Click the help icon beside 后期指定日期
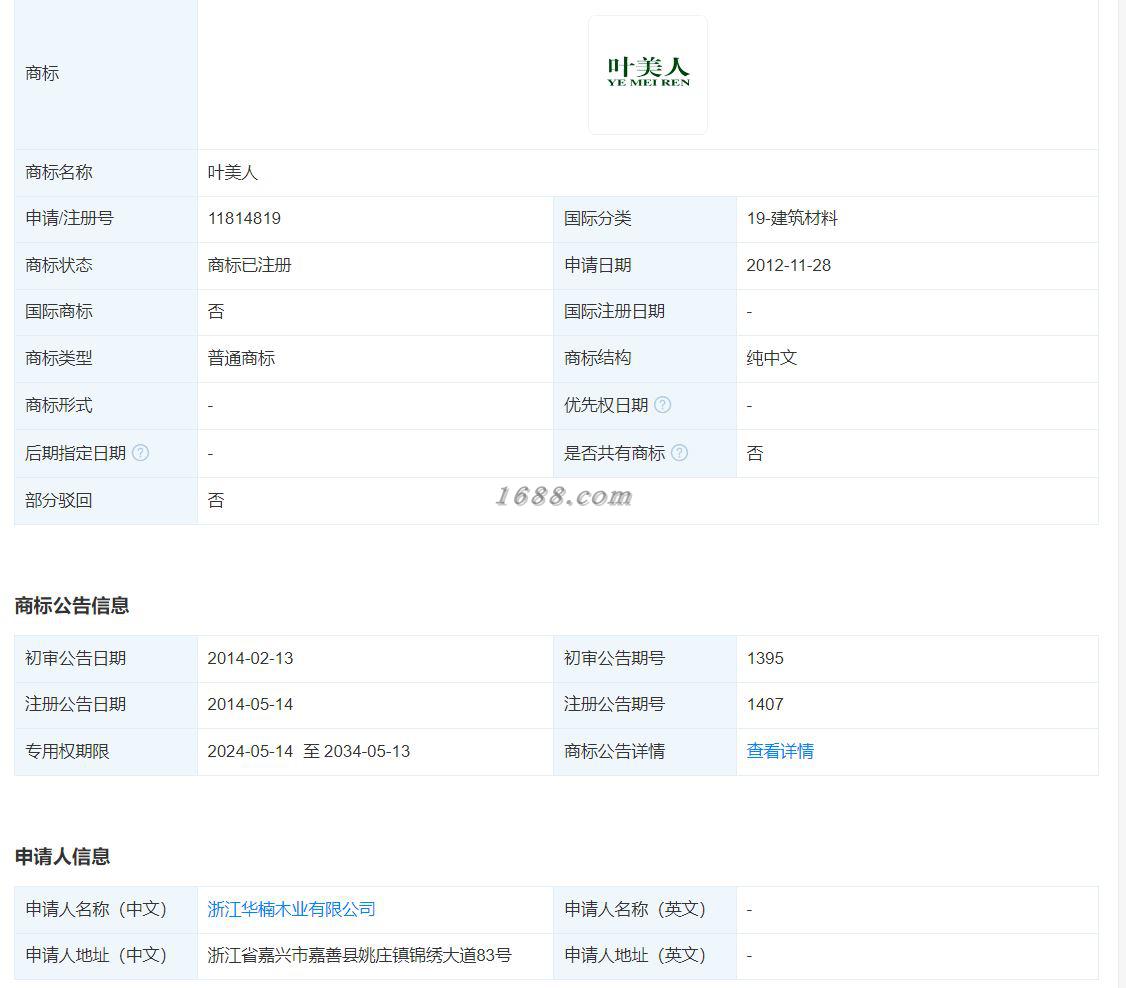The image size is (1126, 988). [x=141, y=453]
